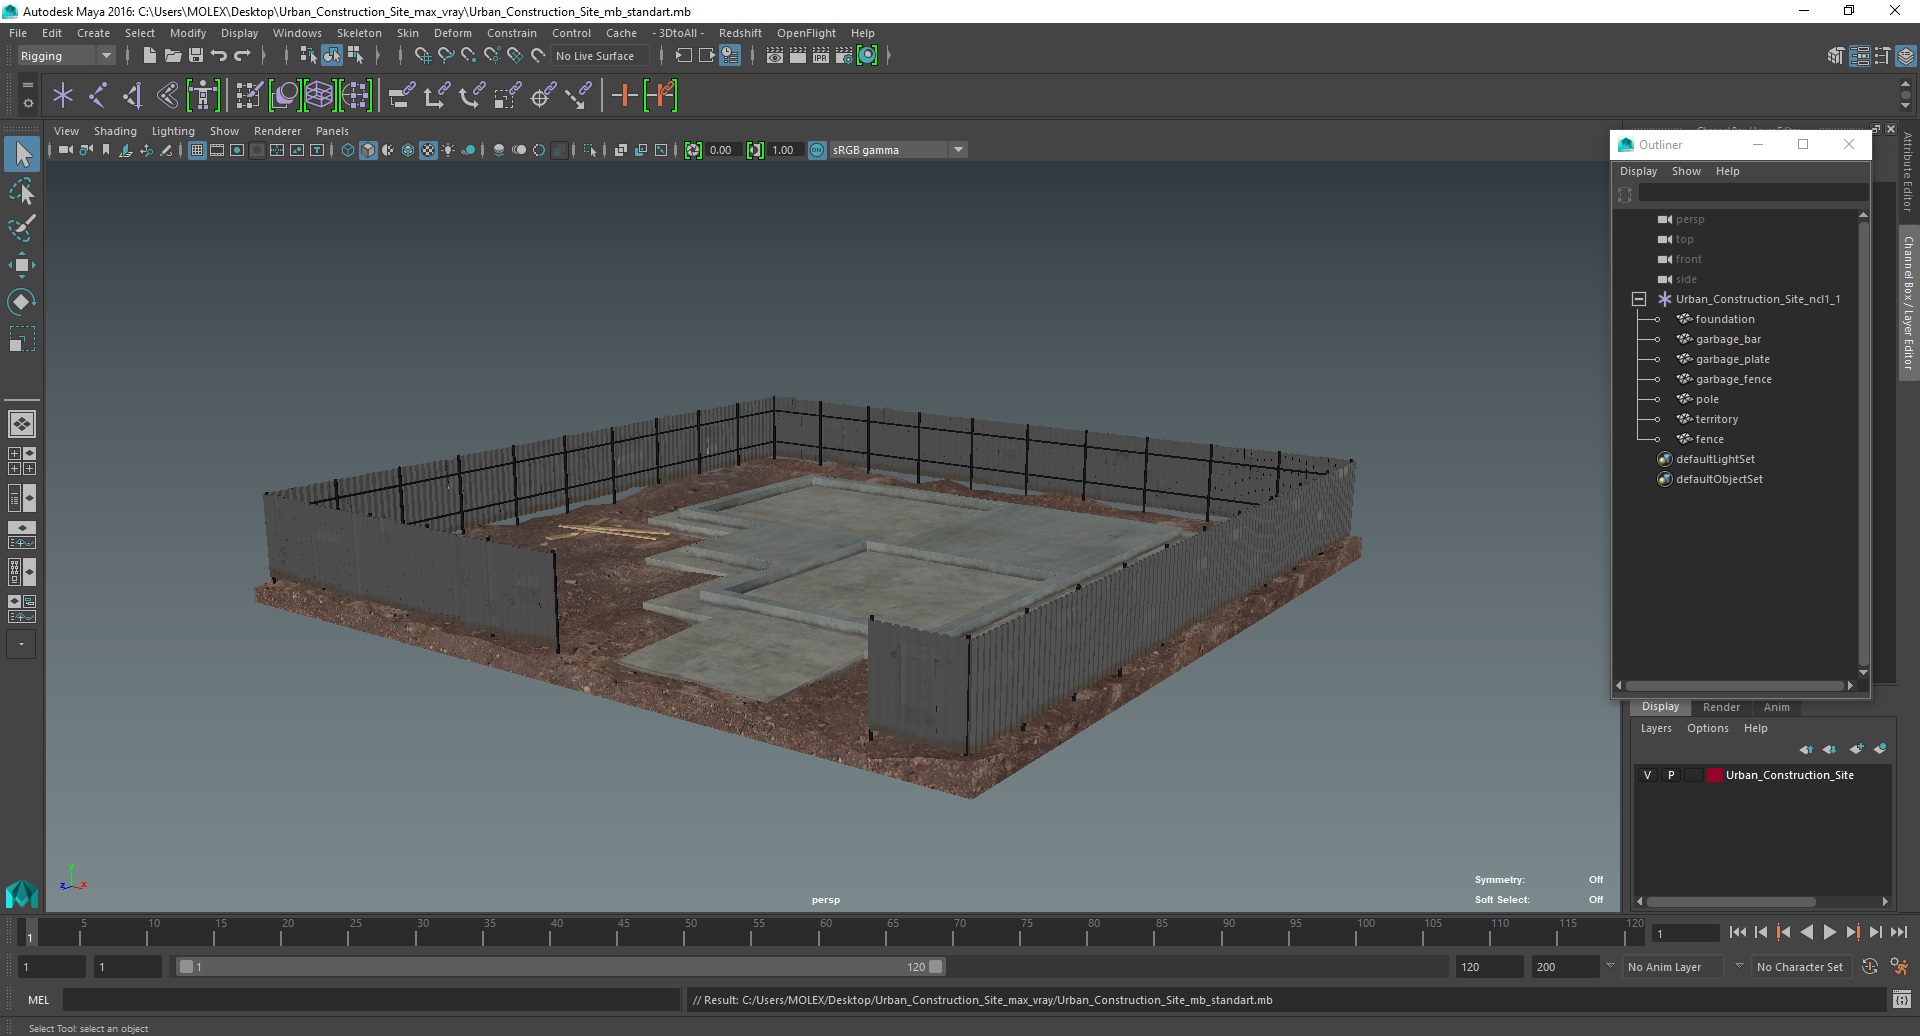Click the IPR render icon
This screenshot has height=1036, width=1920.
(x=820, y=56)
